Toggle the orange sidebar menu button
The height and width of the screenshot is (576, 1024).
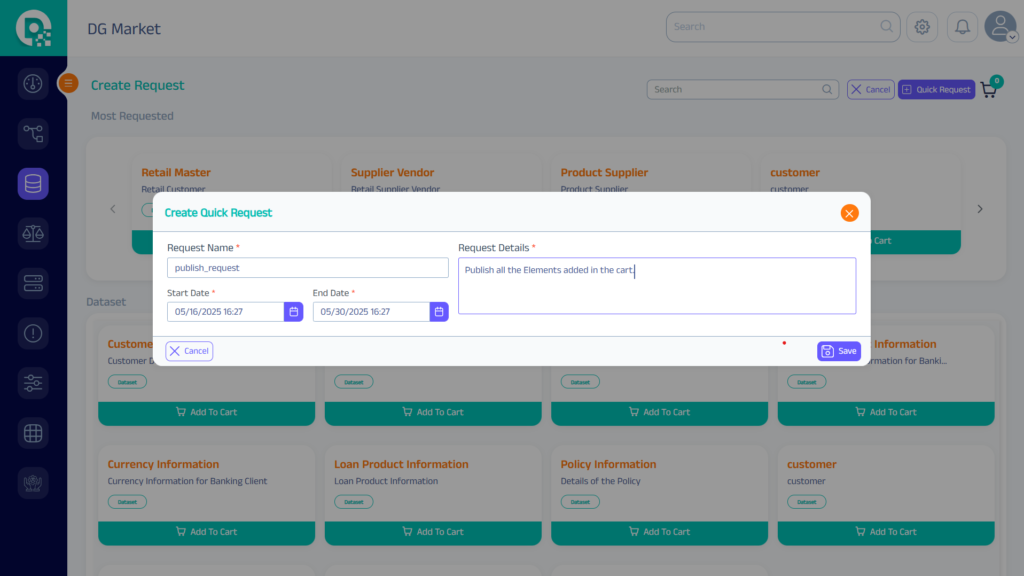coord(68,84)
